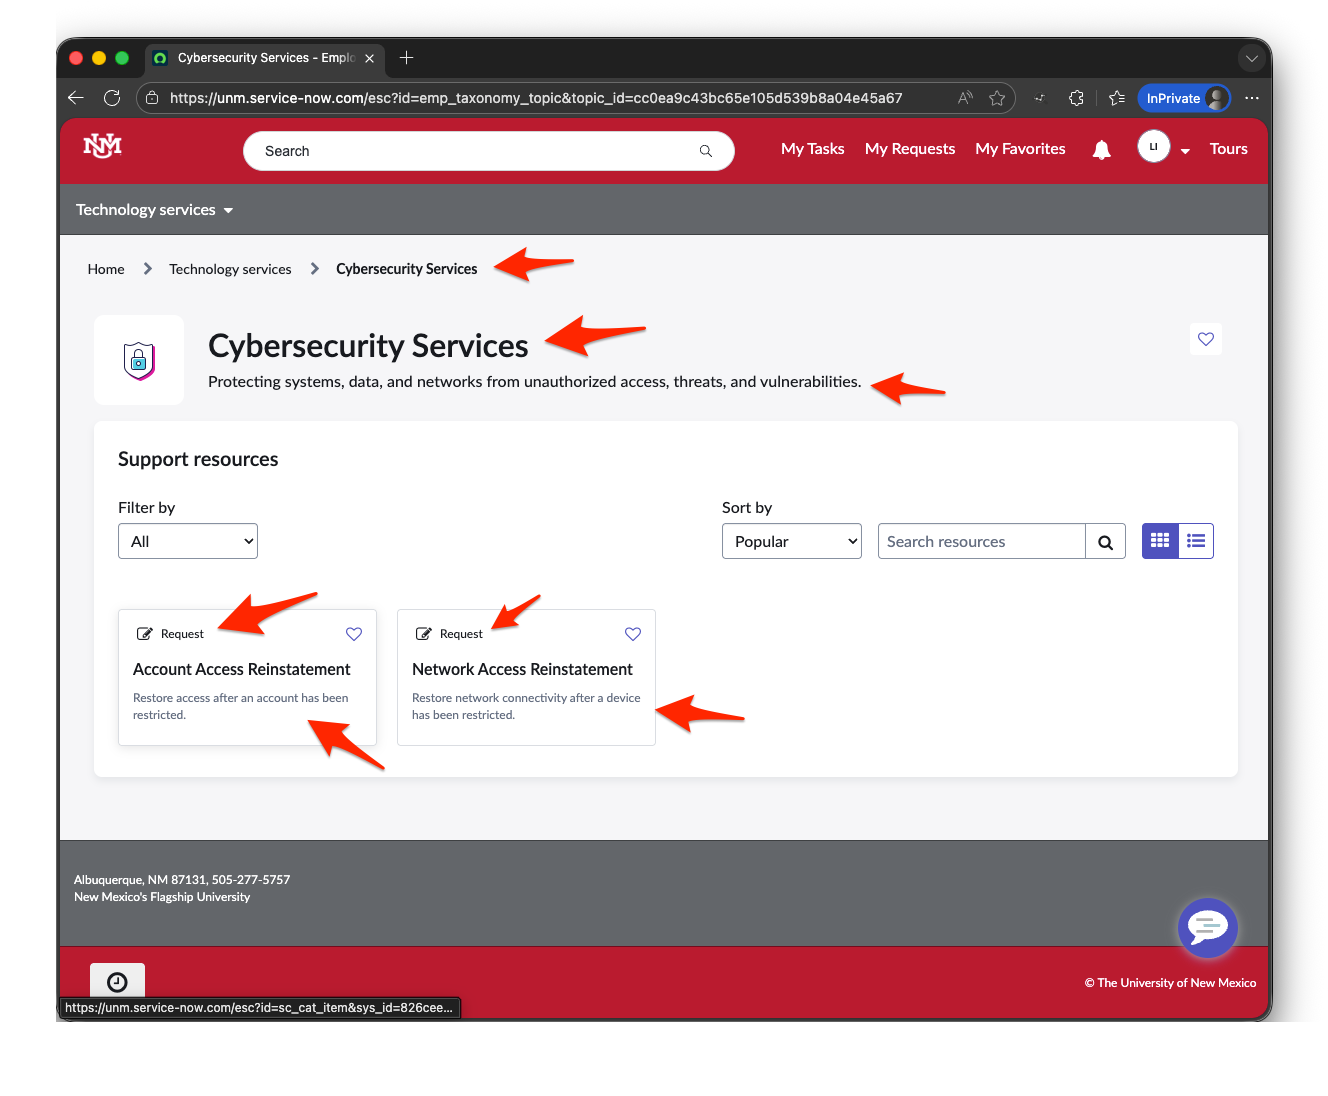Open the Sort by Popular dropdown

pos(791,541)
